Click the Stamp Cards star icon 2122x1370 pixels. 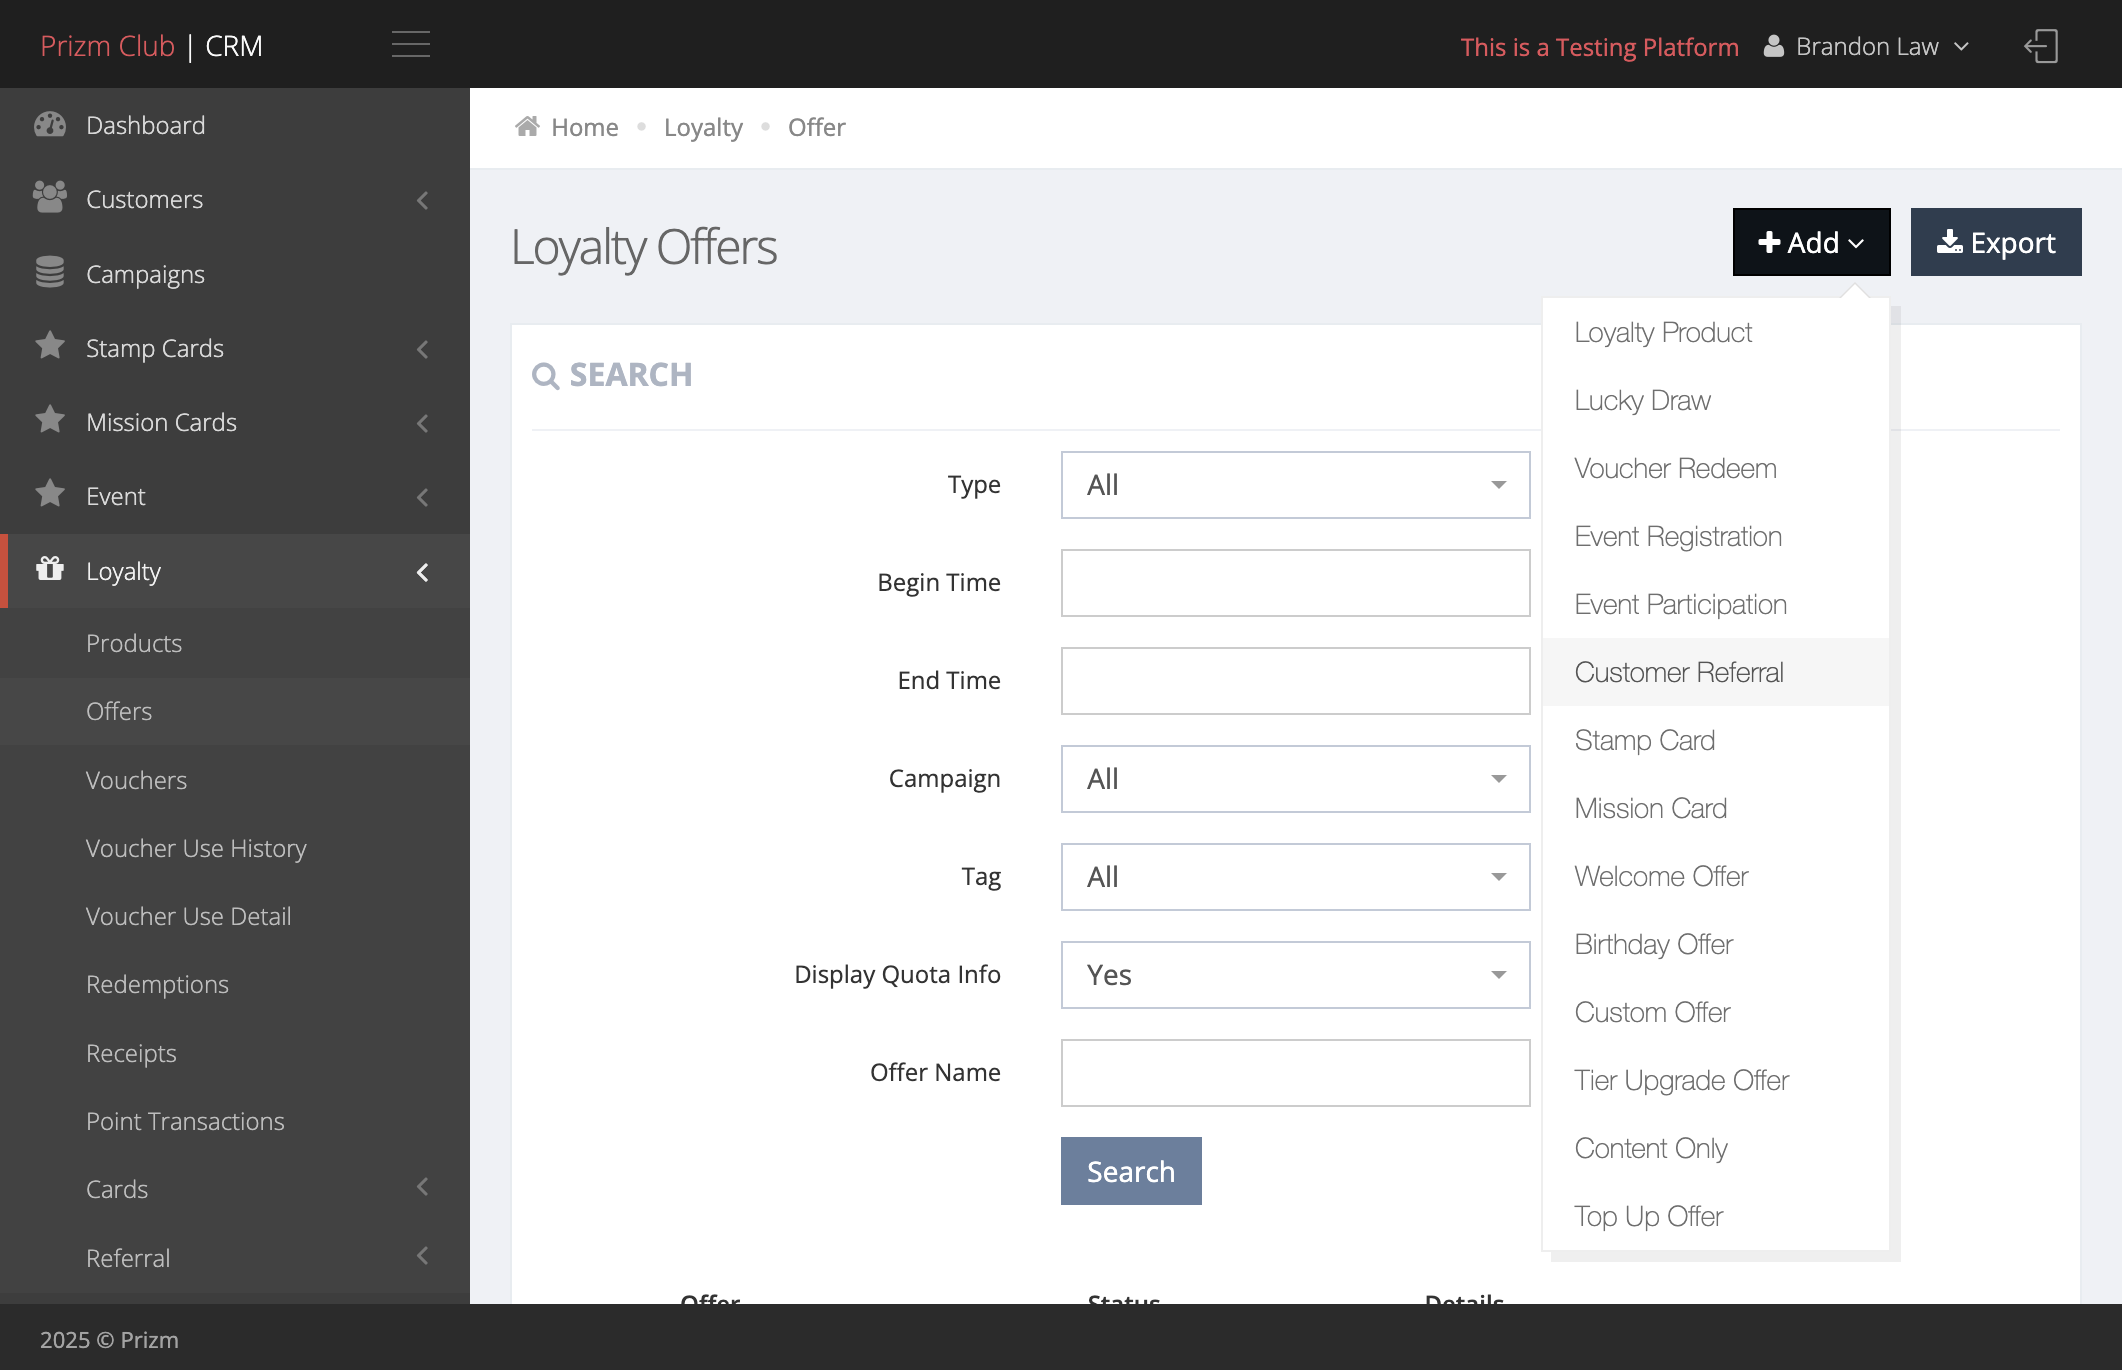50,346
